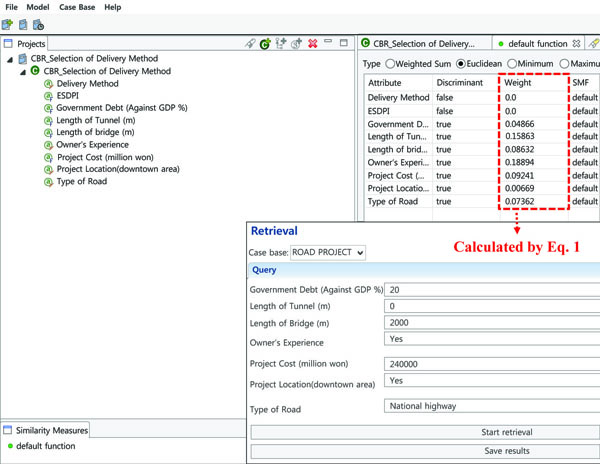
Task: Collapse the CBR_Selection concept node
Action: pyautogui.click(x=23, y=72)
